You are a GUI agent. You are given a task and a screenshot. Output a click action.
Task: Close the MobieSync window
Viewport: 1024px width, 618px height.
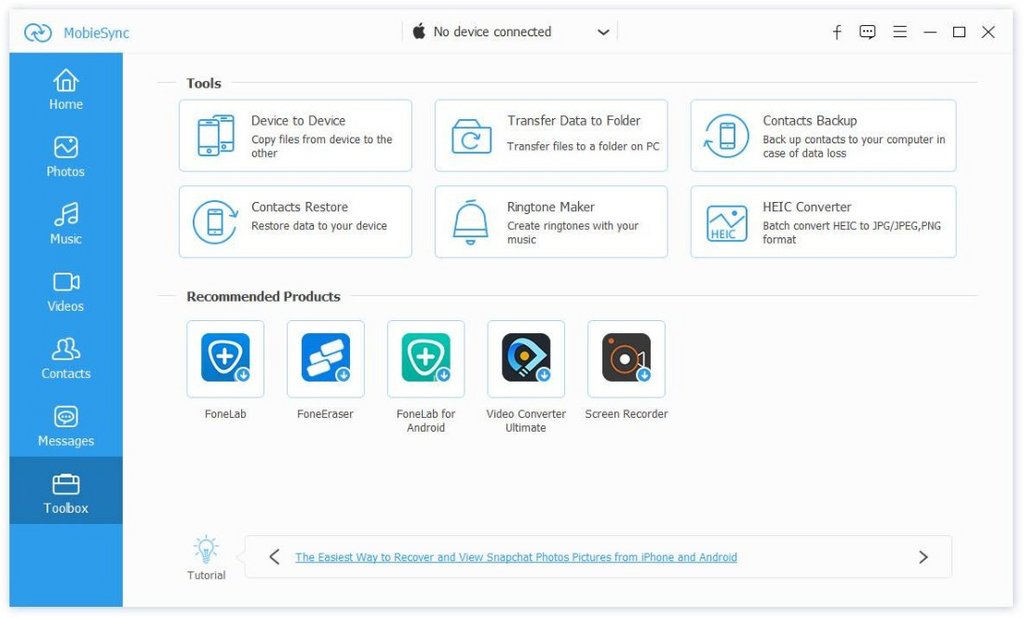(988, 32)
